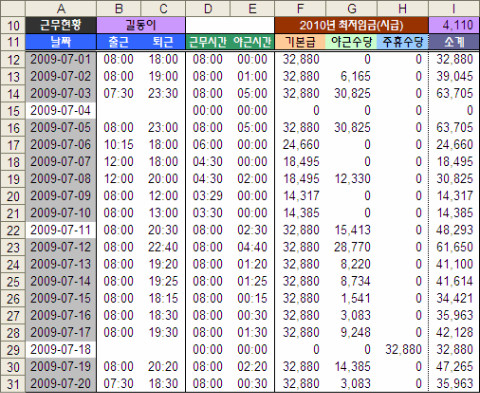Select column F header

pyautogui.click(x=300, y=9)
